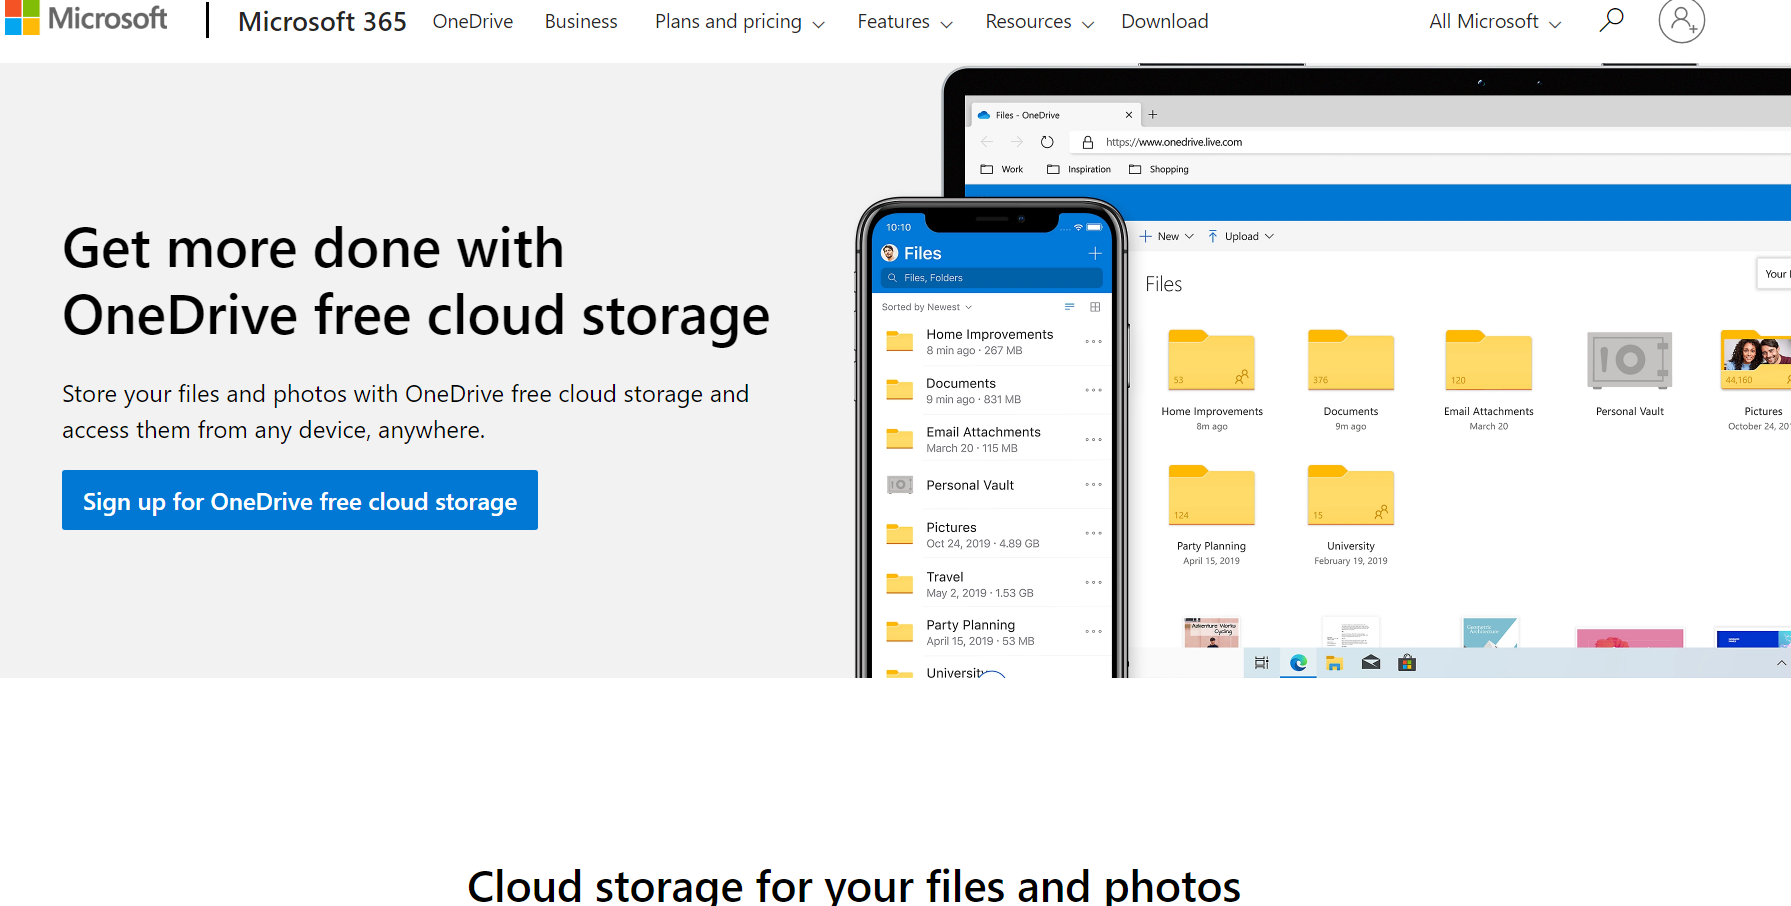
Task: Open the OneDrive nav link
Action: [473, 21]
